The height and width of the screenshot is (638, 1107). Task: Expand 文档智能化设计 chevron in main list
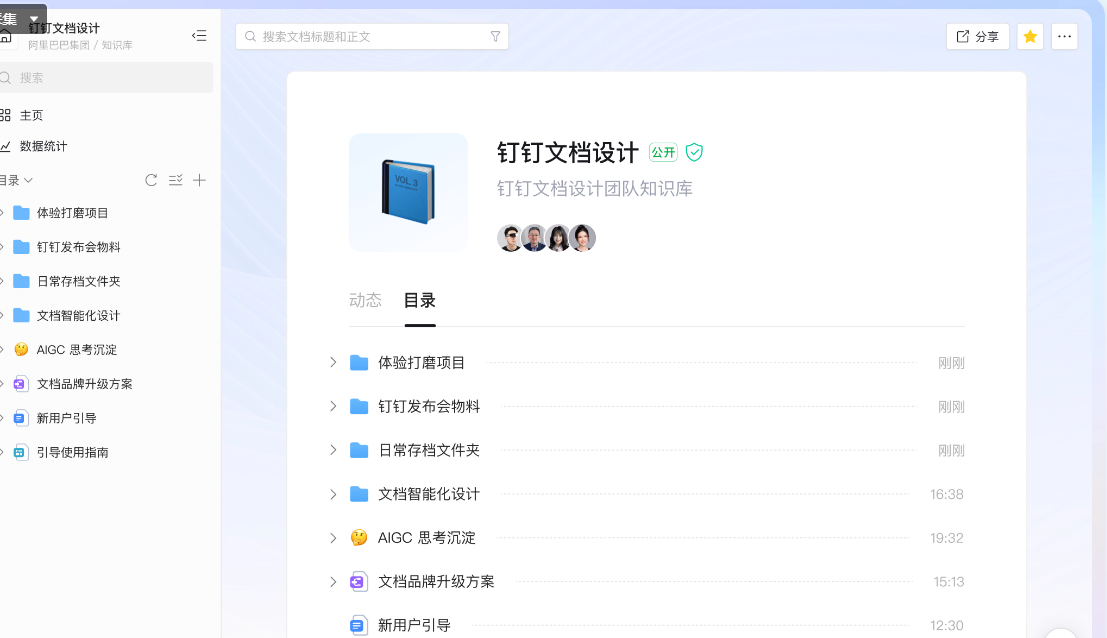point(333,494)
